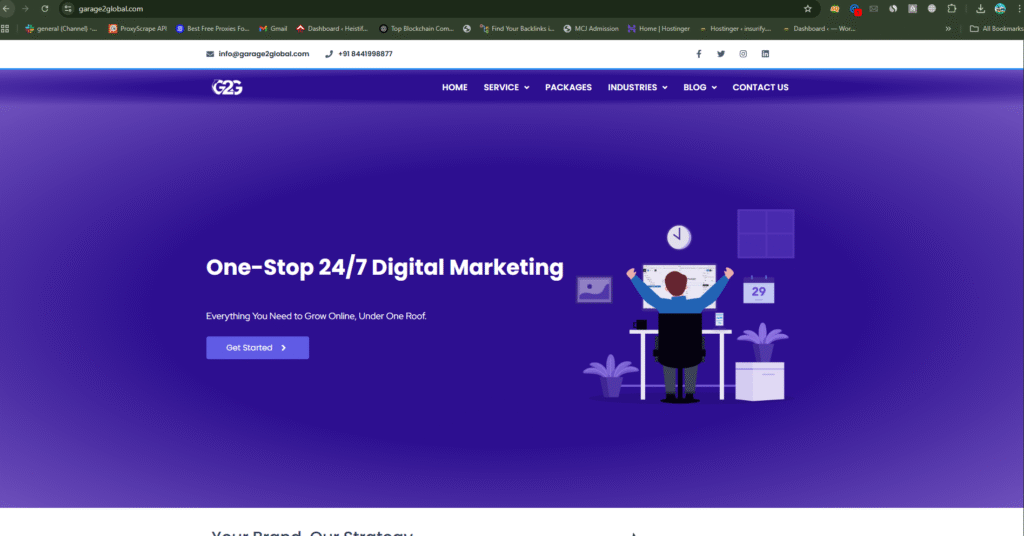The image size is (1024, 536).
Task: Go to the Home menu item
Action: coord(455,88)
